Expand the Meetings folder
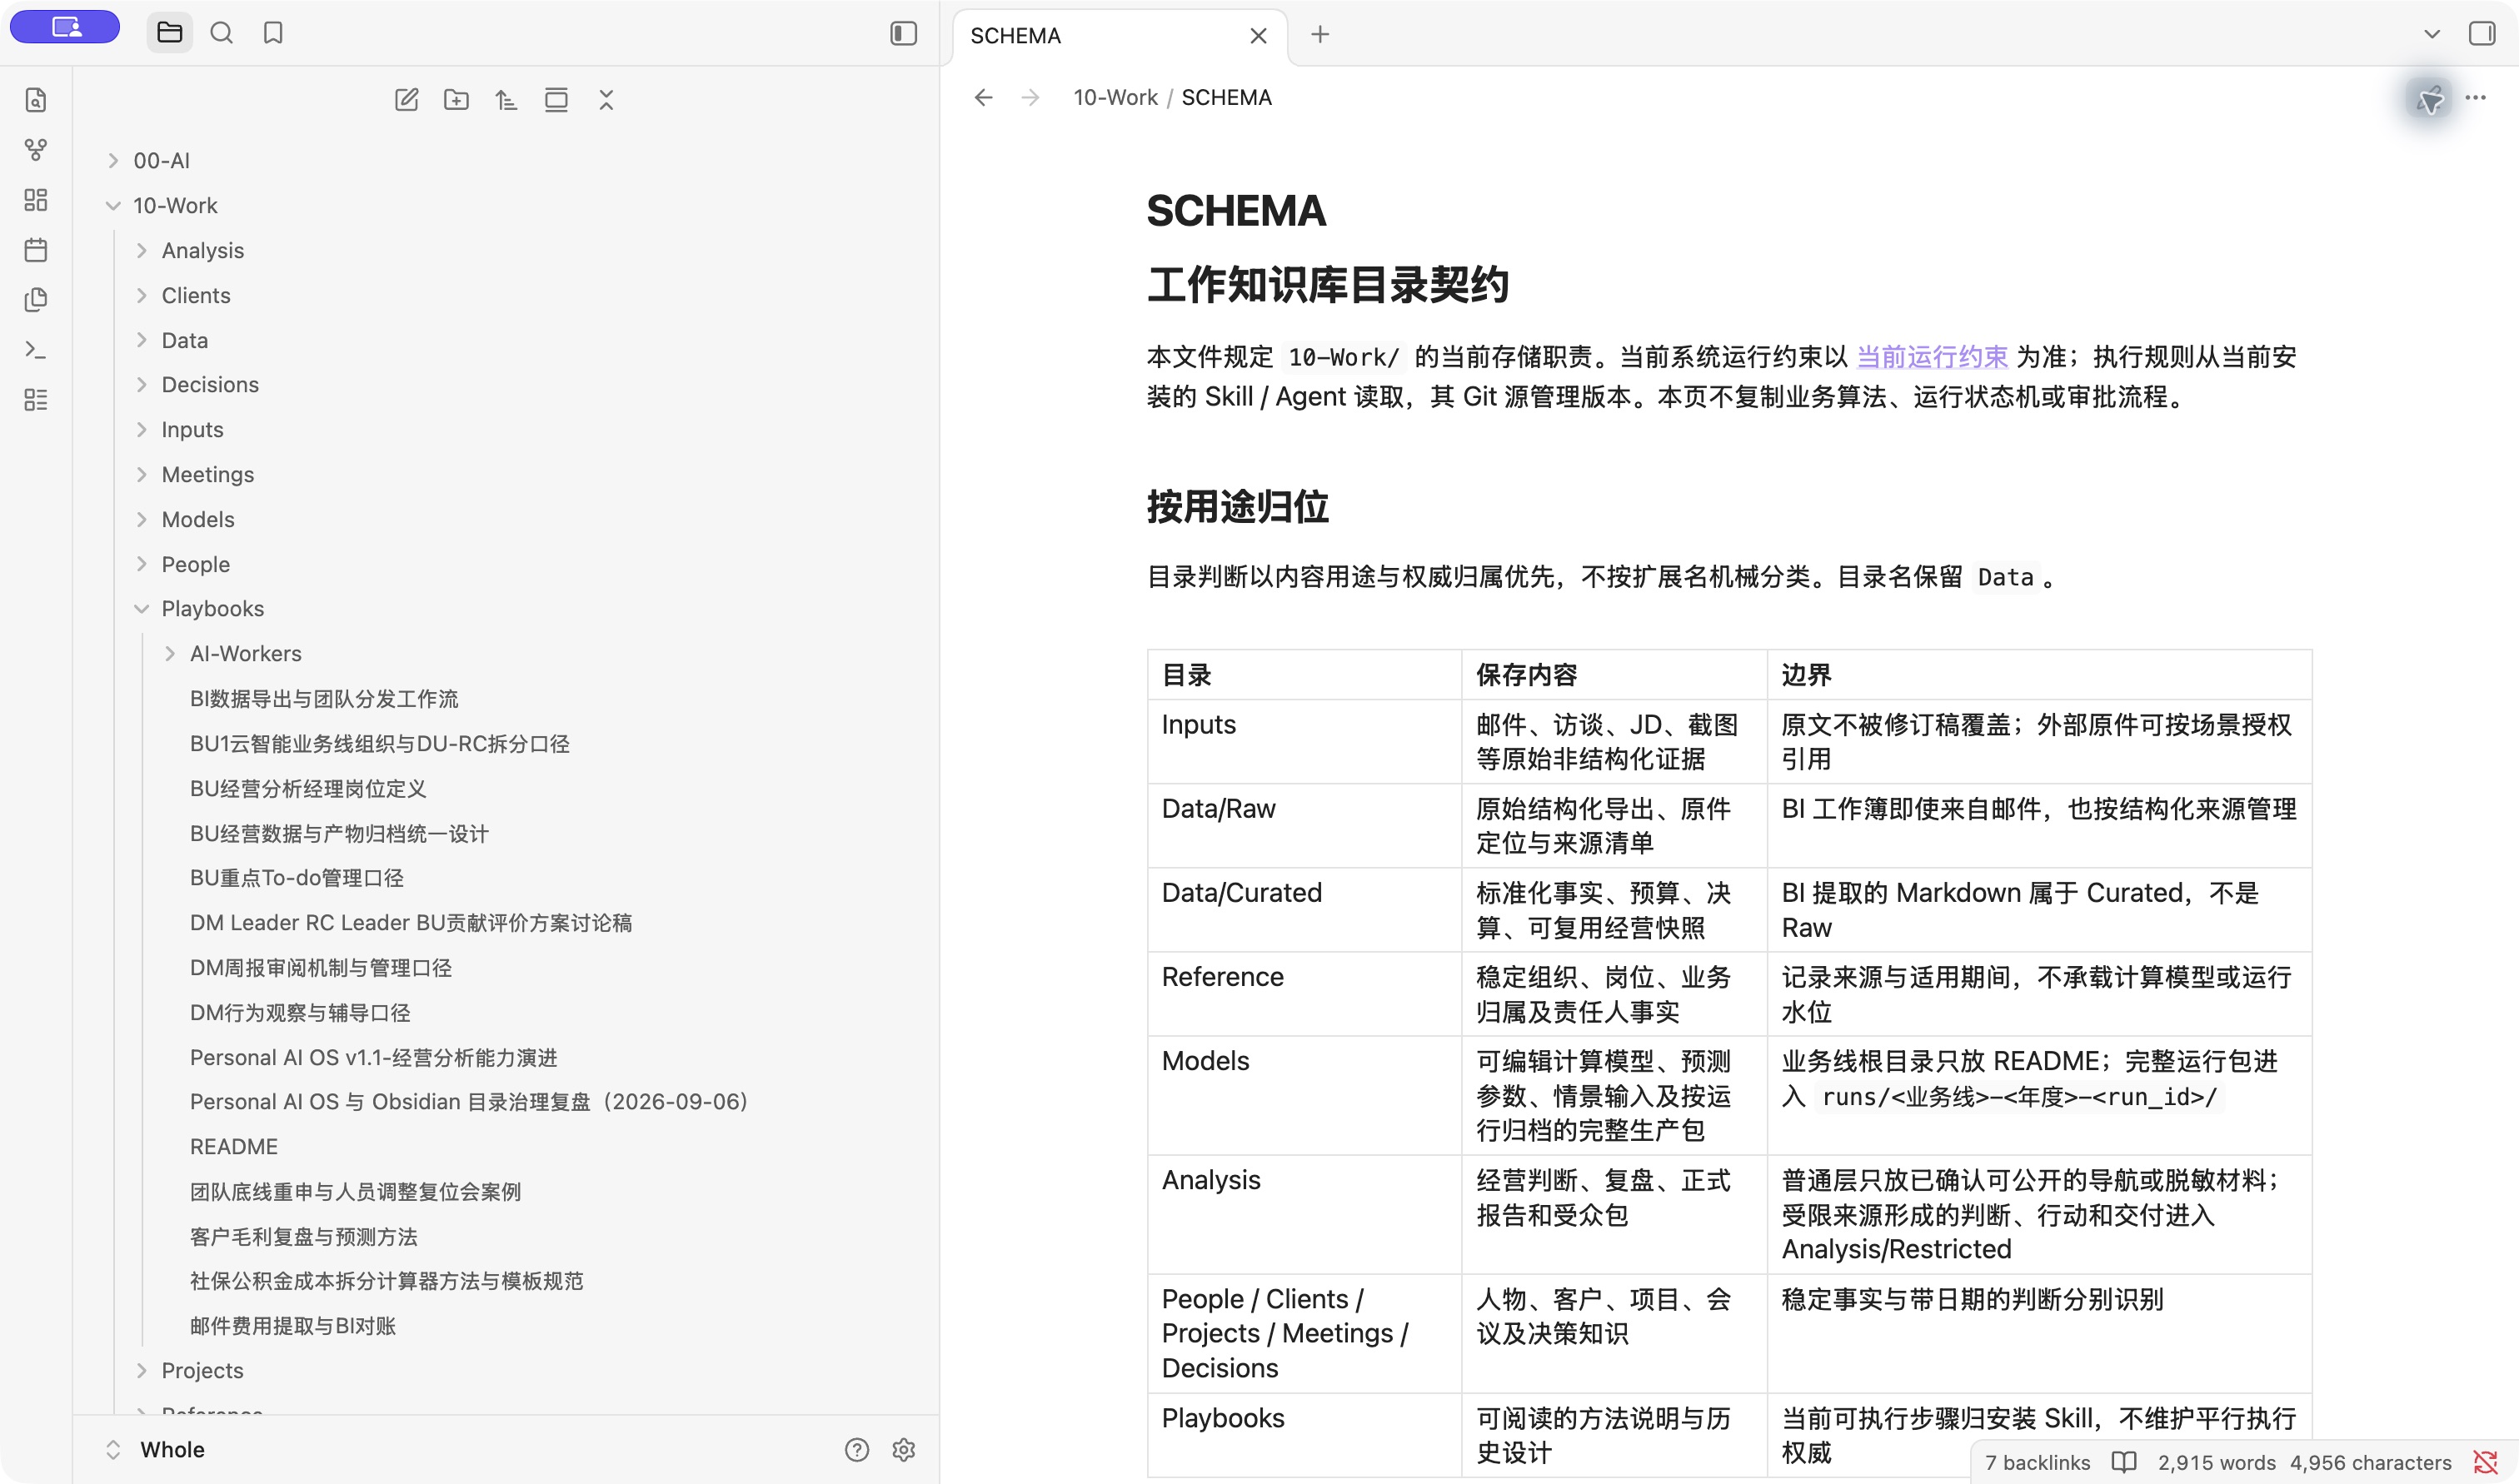Image resolution: width=2519 pixels, height=1484 pixels. point(141,475)
